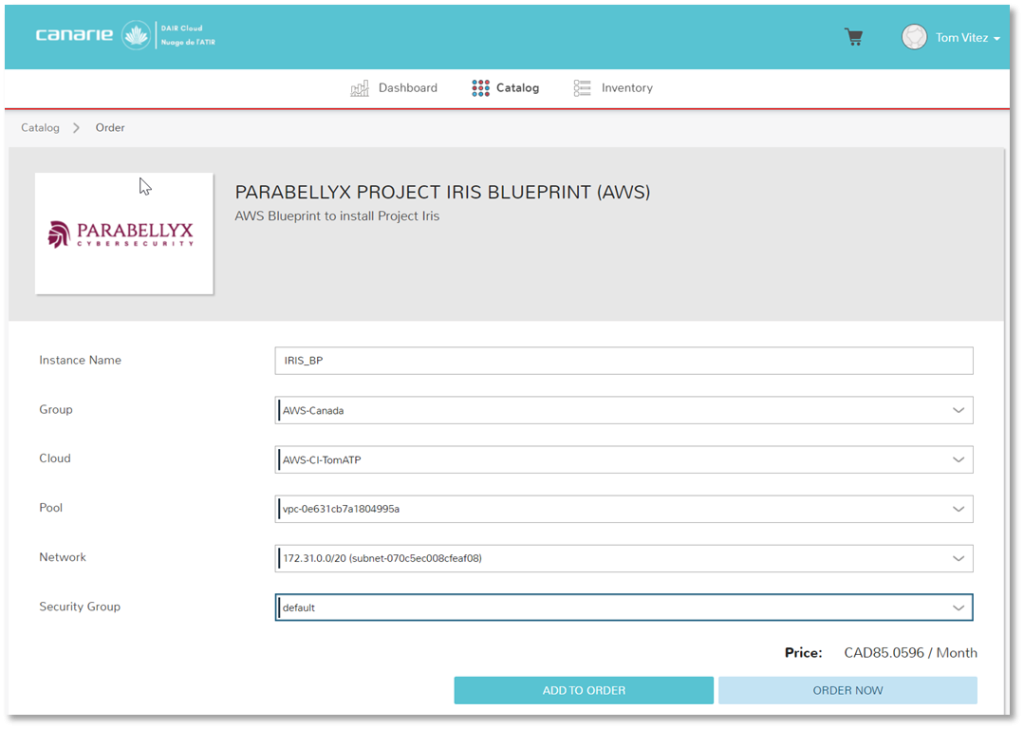Click the Inventory list icon
The height and width of the screenshot is (729, 1024).
[583, 88]
